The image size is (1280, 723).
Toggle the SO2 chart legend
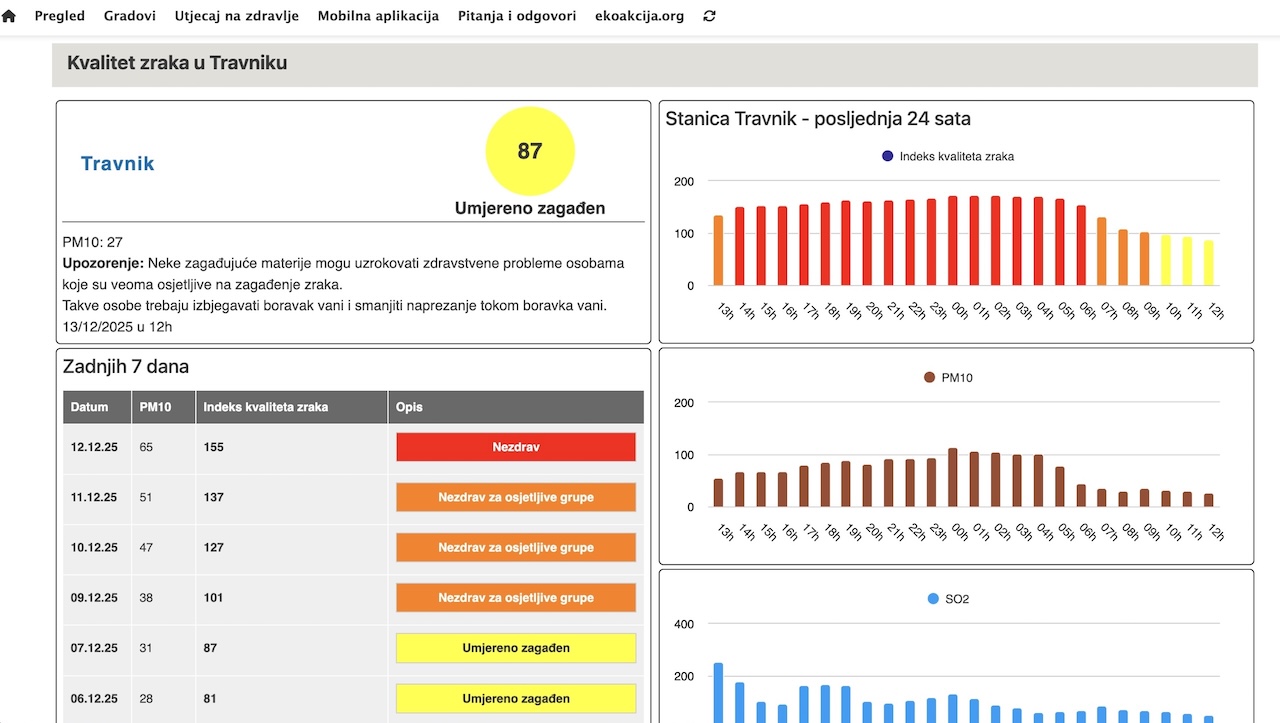(x=948, y=599)
